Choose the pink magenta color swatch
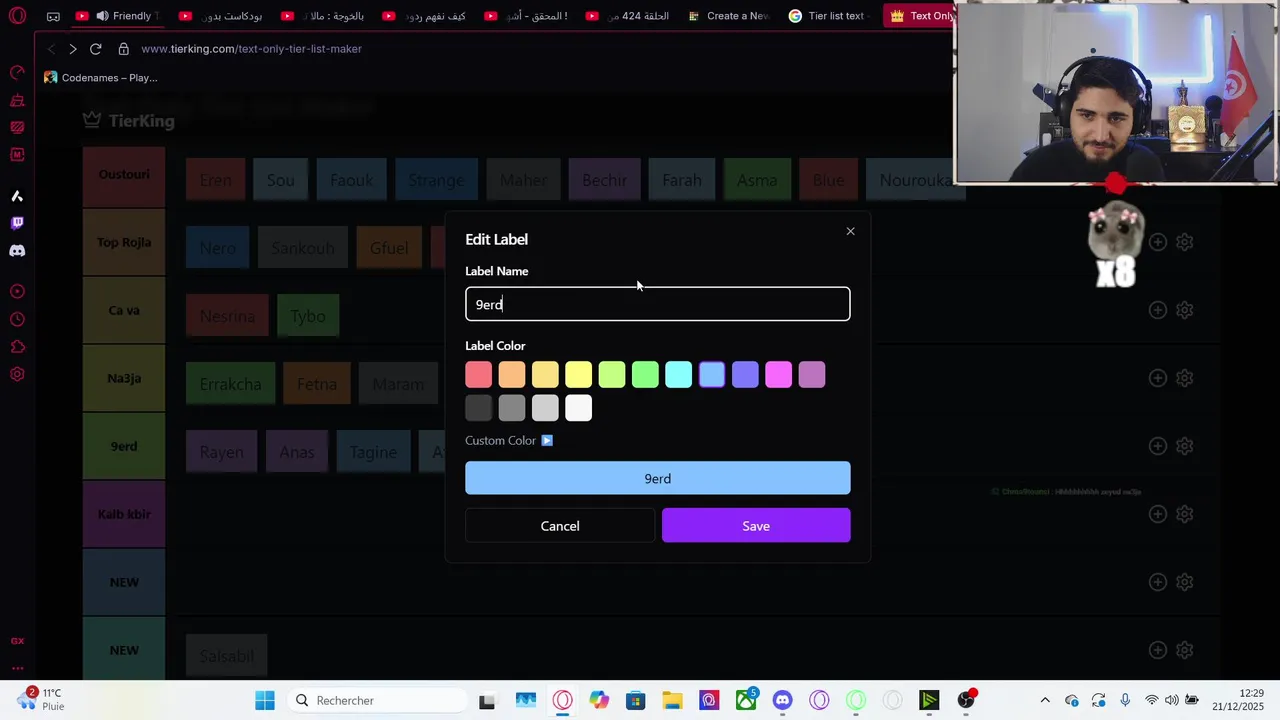This screenshot has height=720, width=1280. (x=779, y=375)
